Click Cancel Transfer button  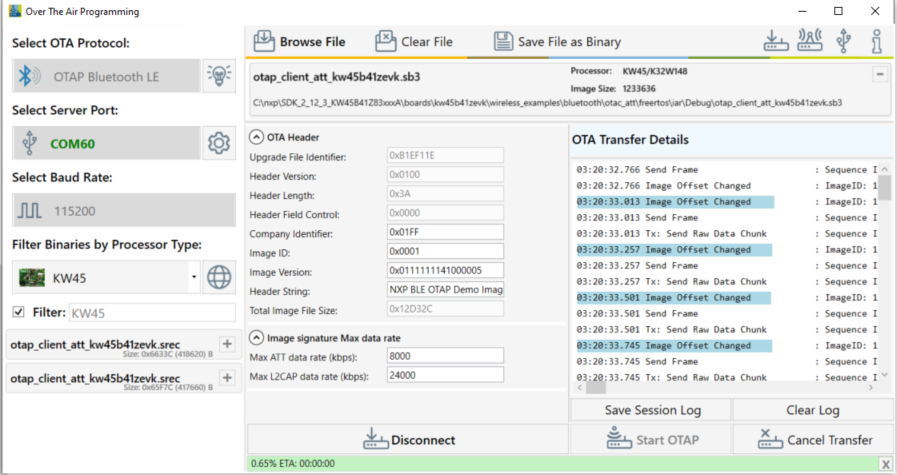tap(813, 439)
